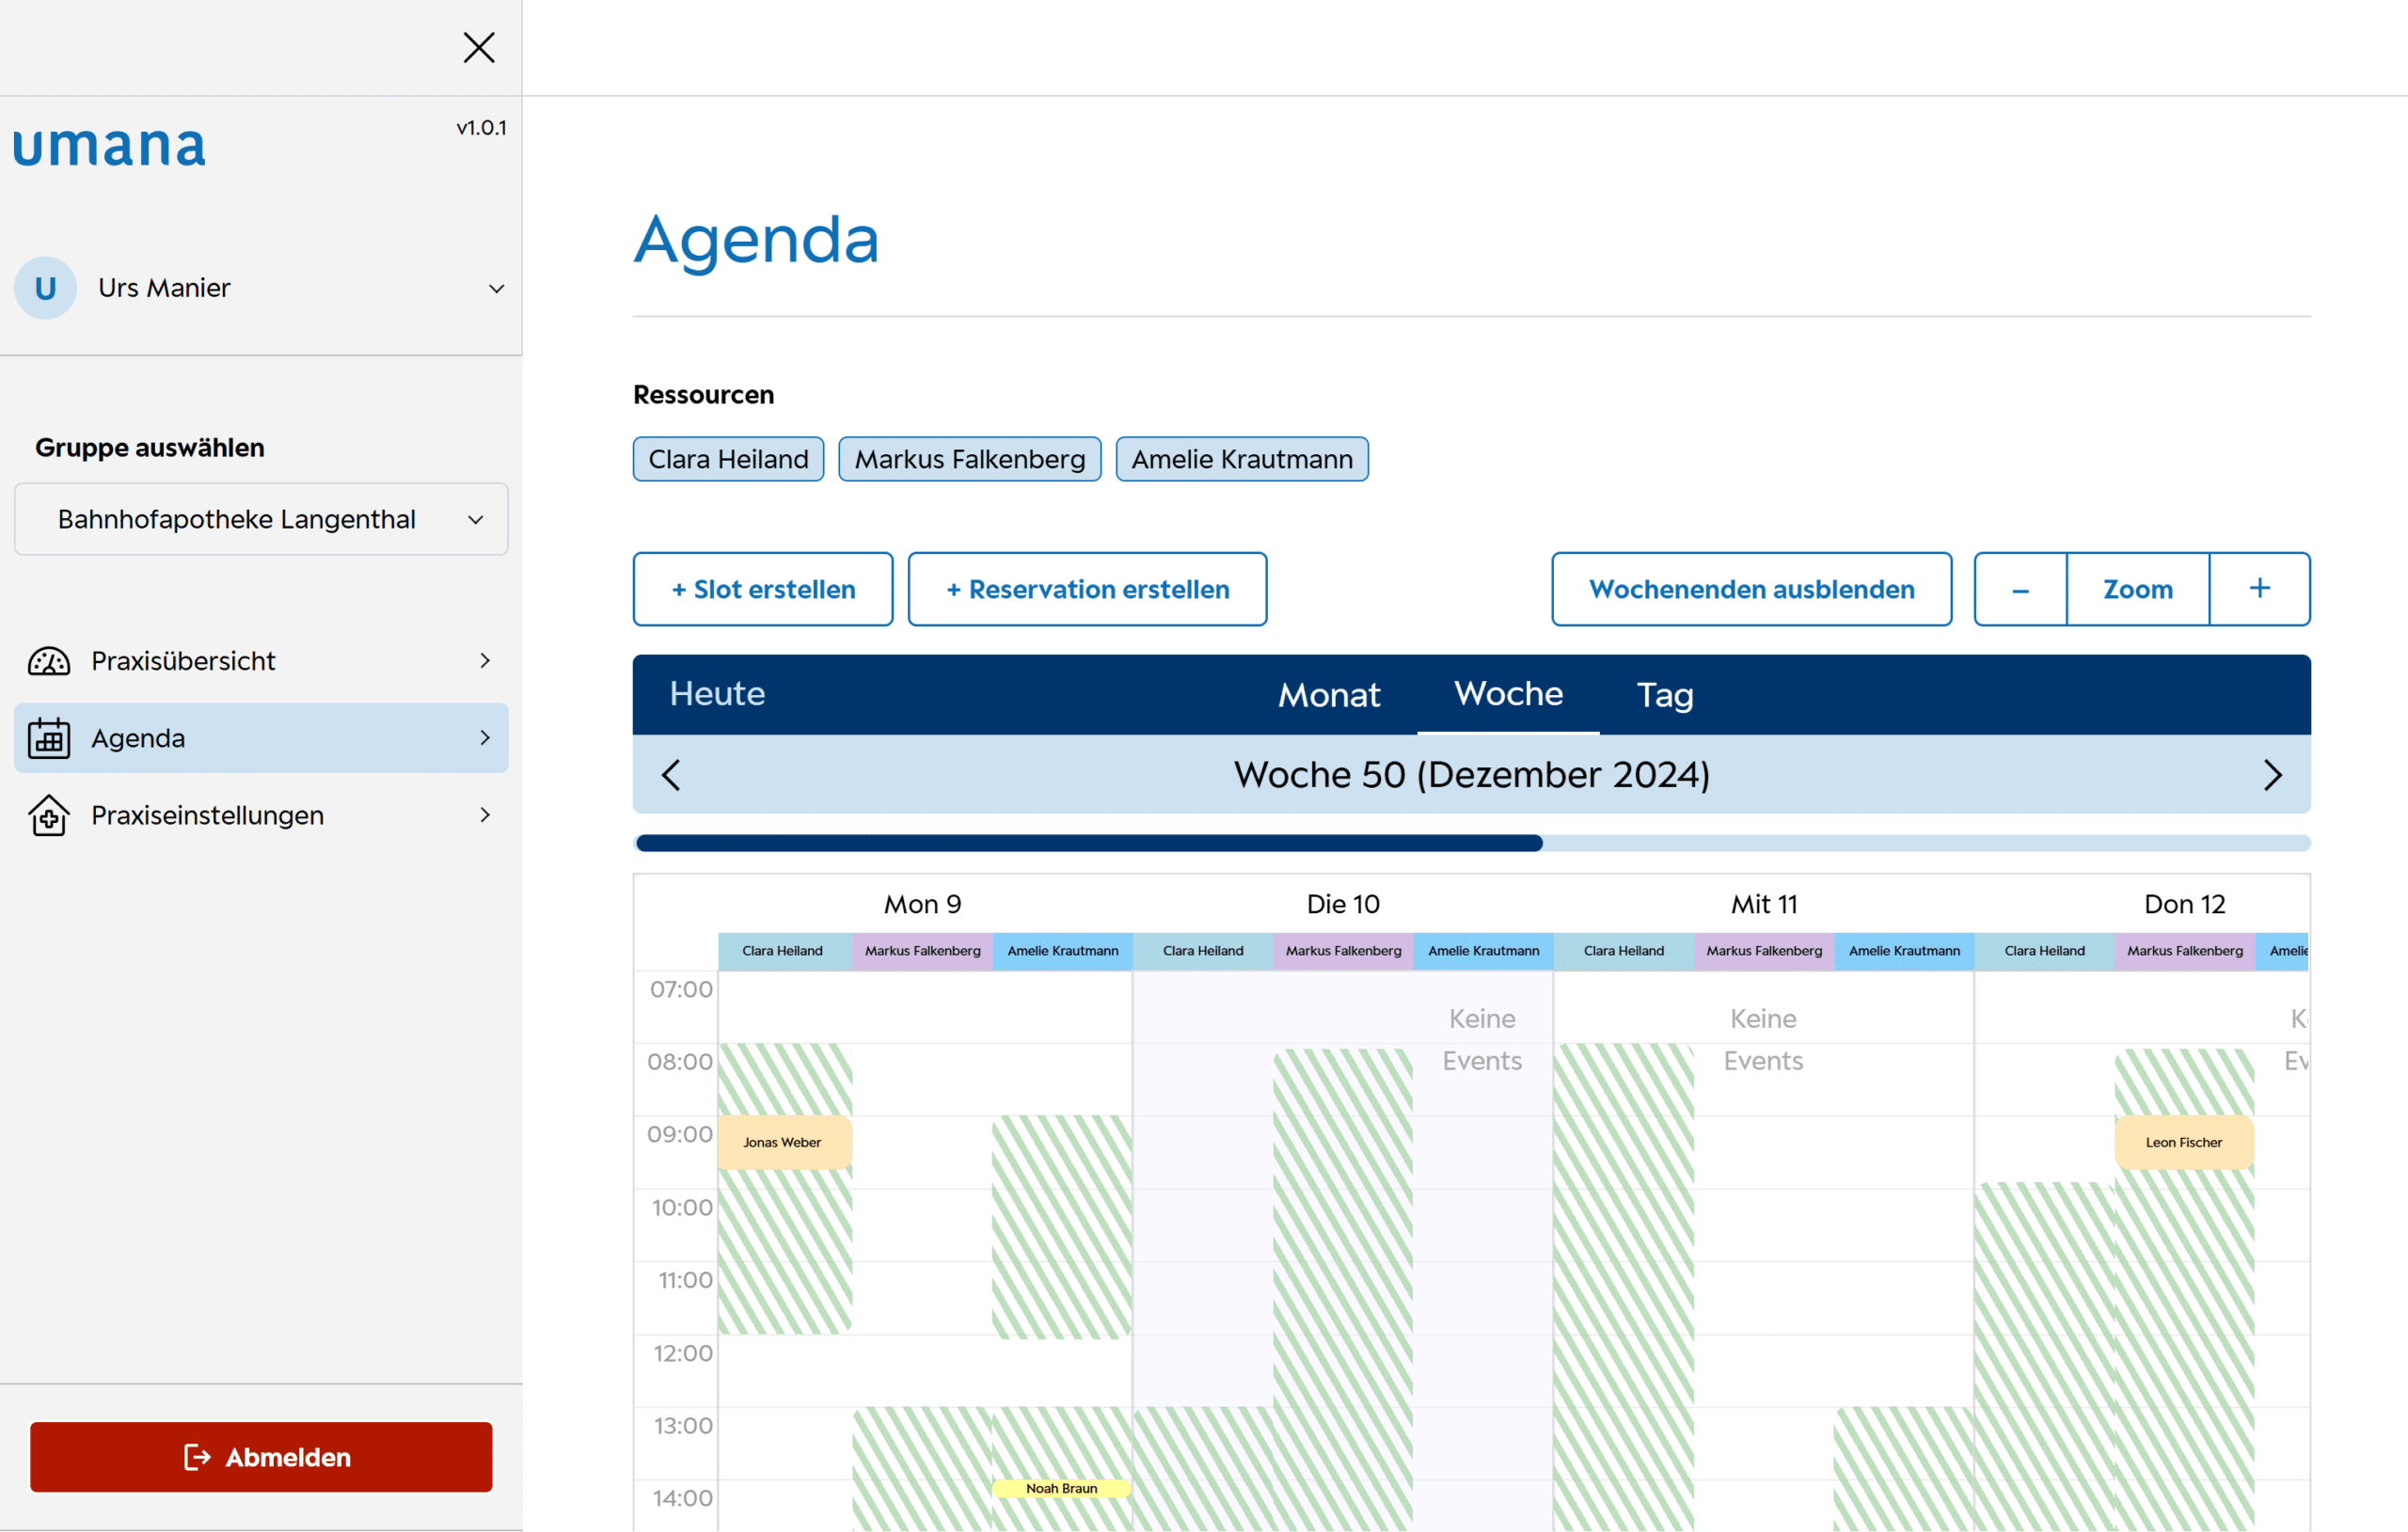Click the Mit 11 day header
This screenshot has width=2408, height=1532.
pyautogui.click(x=1764, y=904)
